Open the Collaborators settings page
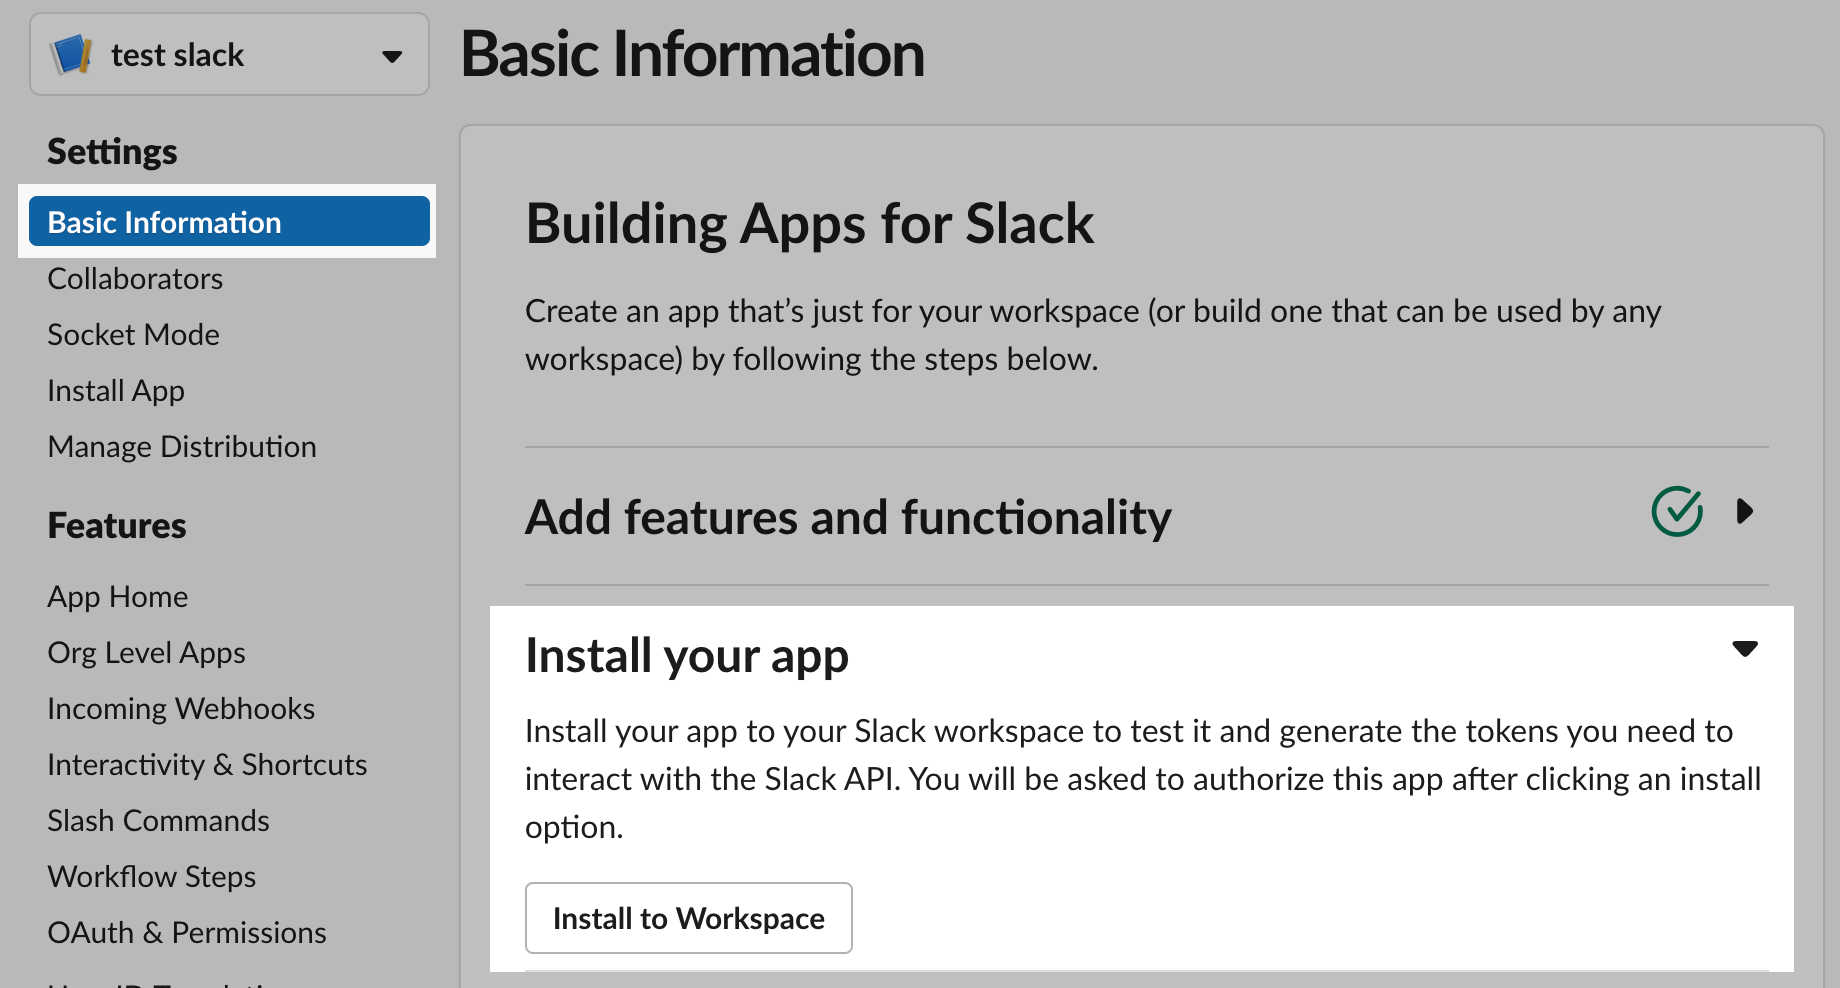 pyautogui.click(x=134, y=278)
